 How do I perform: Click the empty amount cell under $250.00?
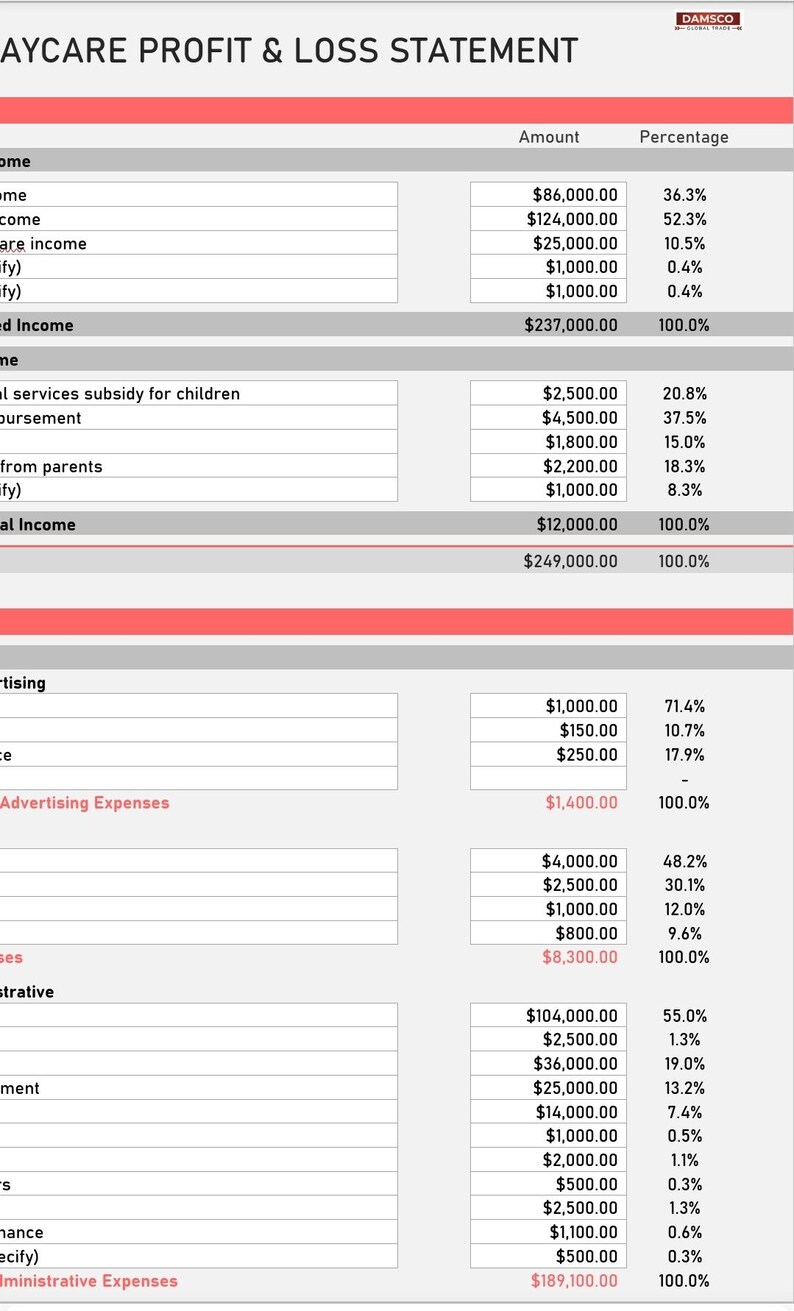pyautogui.click(x=548, y=778)
